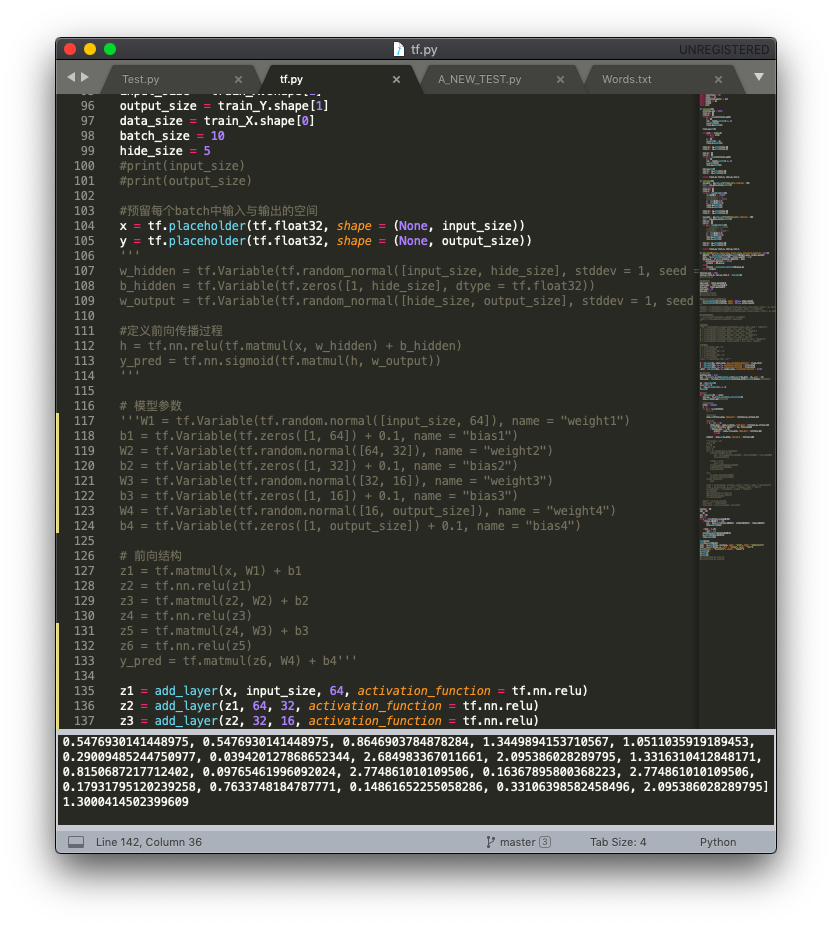Click the Line 142, Column 36 indicator

(x=149, y=842)
